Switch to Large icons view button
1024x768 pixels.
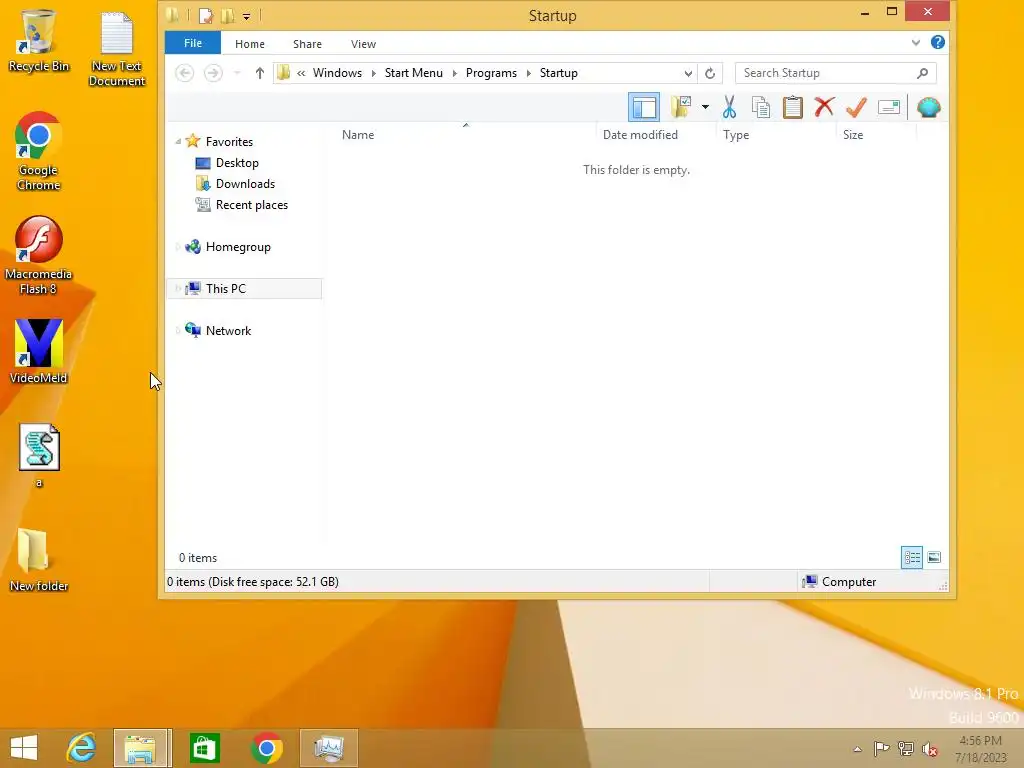click(x=934, y=558)
